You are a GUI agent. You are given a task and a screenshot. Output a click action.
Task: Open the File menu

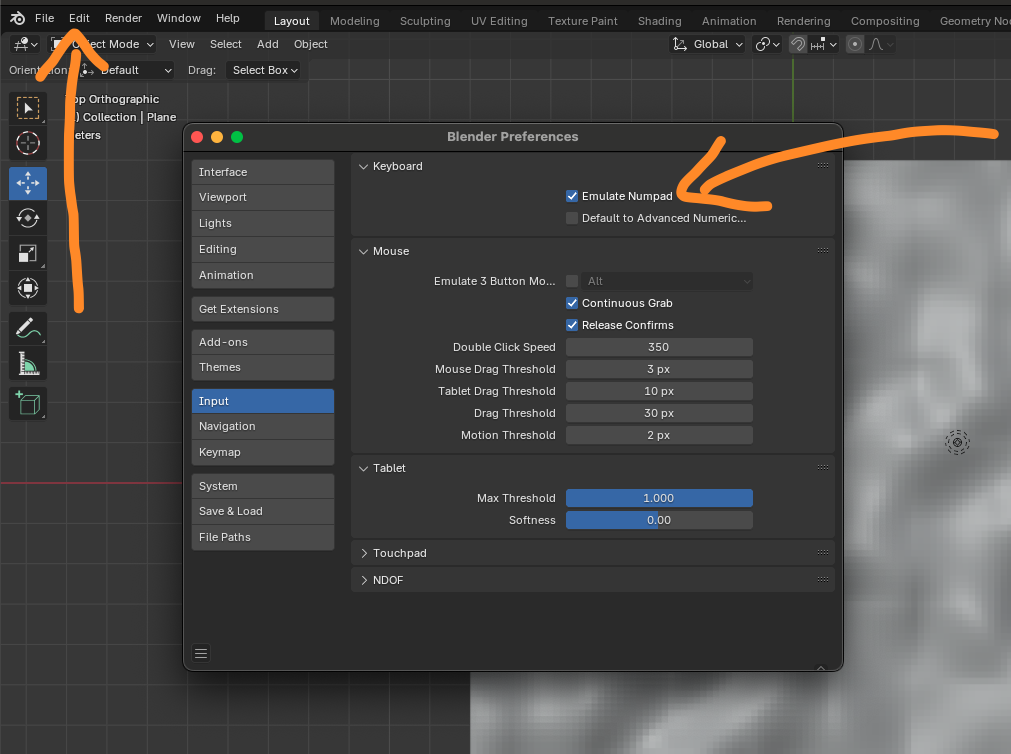point(44,18)
